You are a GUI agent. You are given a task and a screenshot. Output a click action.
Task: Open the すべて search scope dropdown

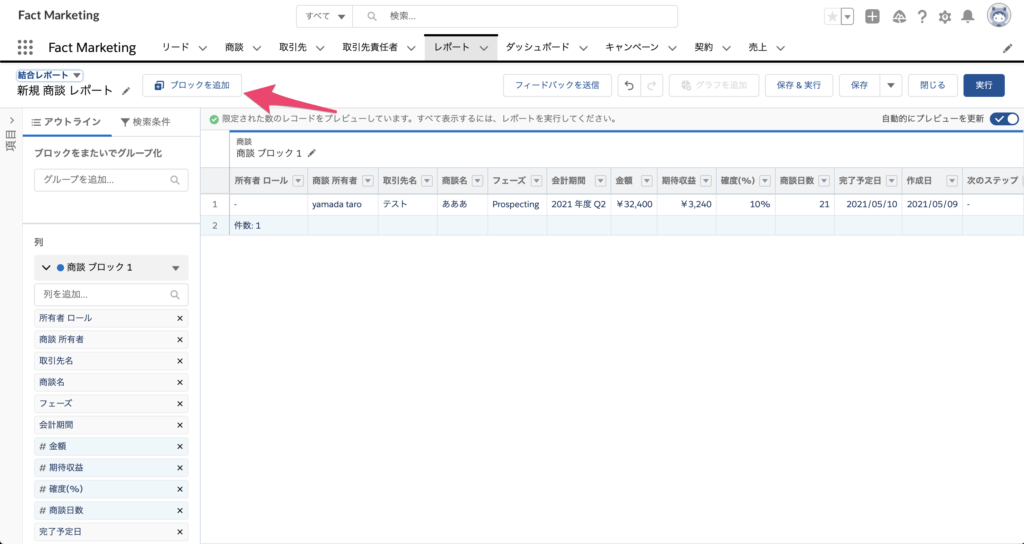[325, 16]
